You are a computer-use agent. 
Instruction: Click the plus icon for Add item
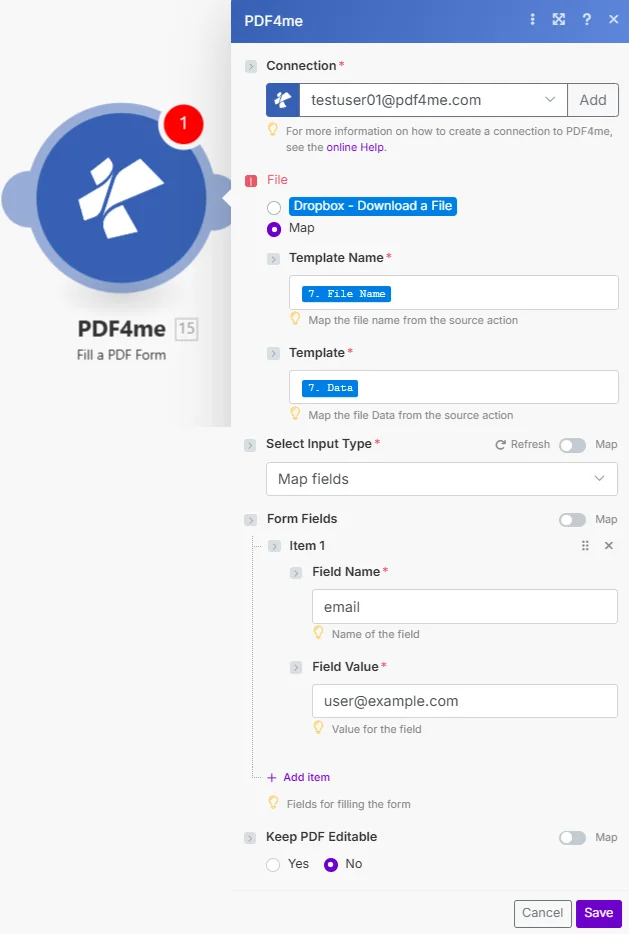pyautogui.click(x=272, y=777)
